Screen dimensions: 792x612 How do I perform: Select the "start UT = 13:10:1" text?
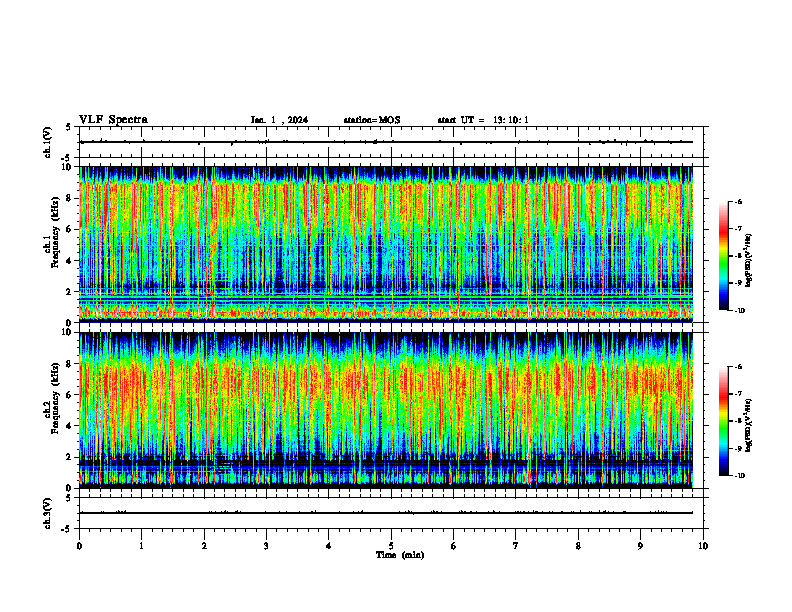click(x=483, y=120)
